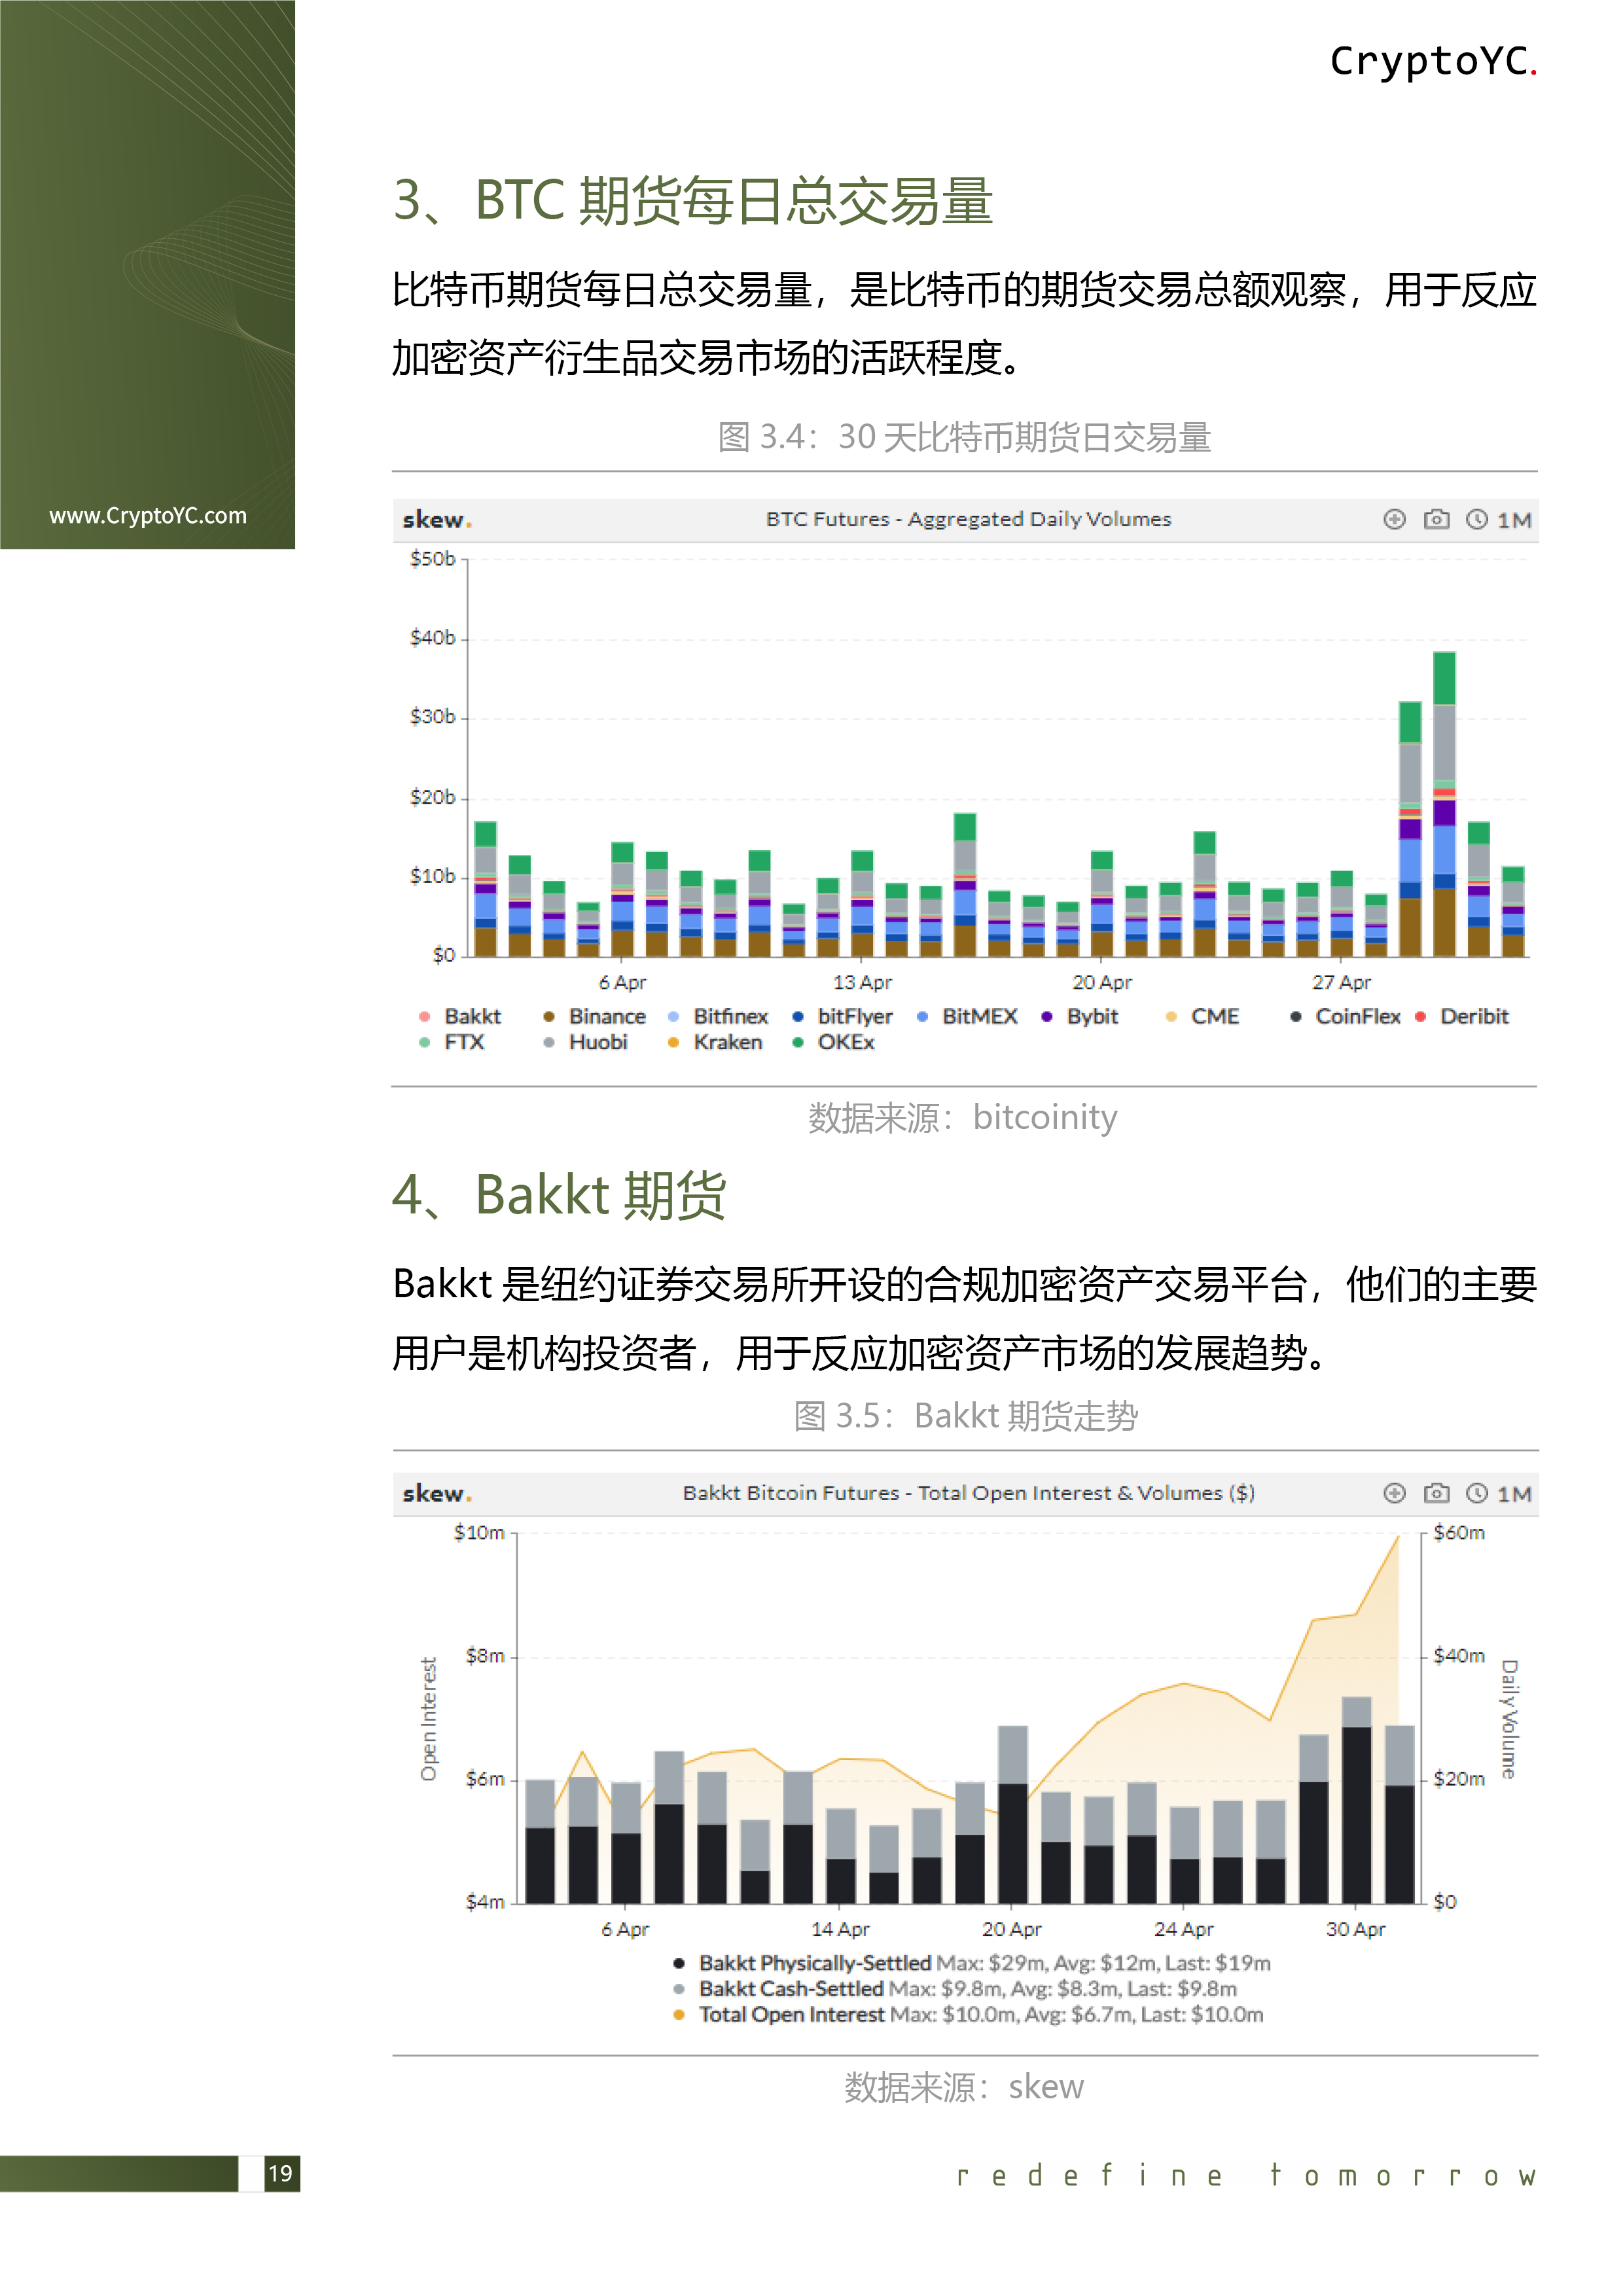Toggle the Bybit series in the legend
This screenshot has width=1623, height=2296.
[x=1080, y=1016]
